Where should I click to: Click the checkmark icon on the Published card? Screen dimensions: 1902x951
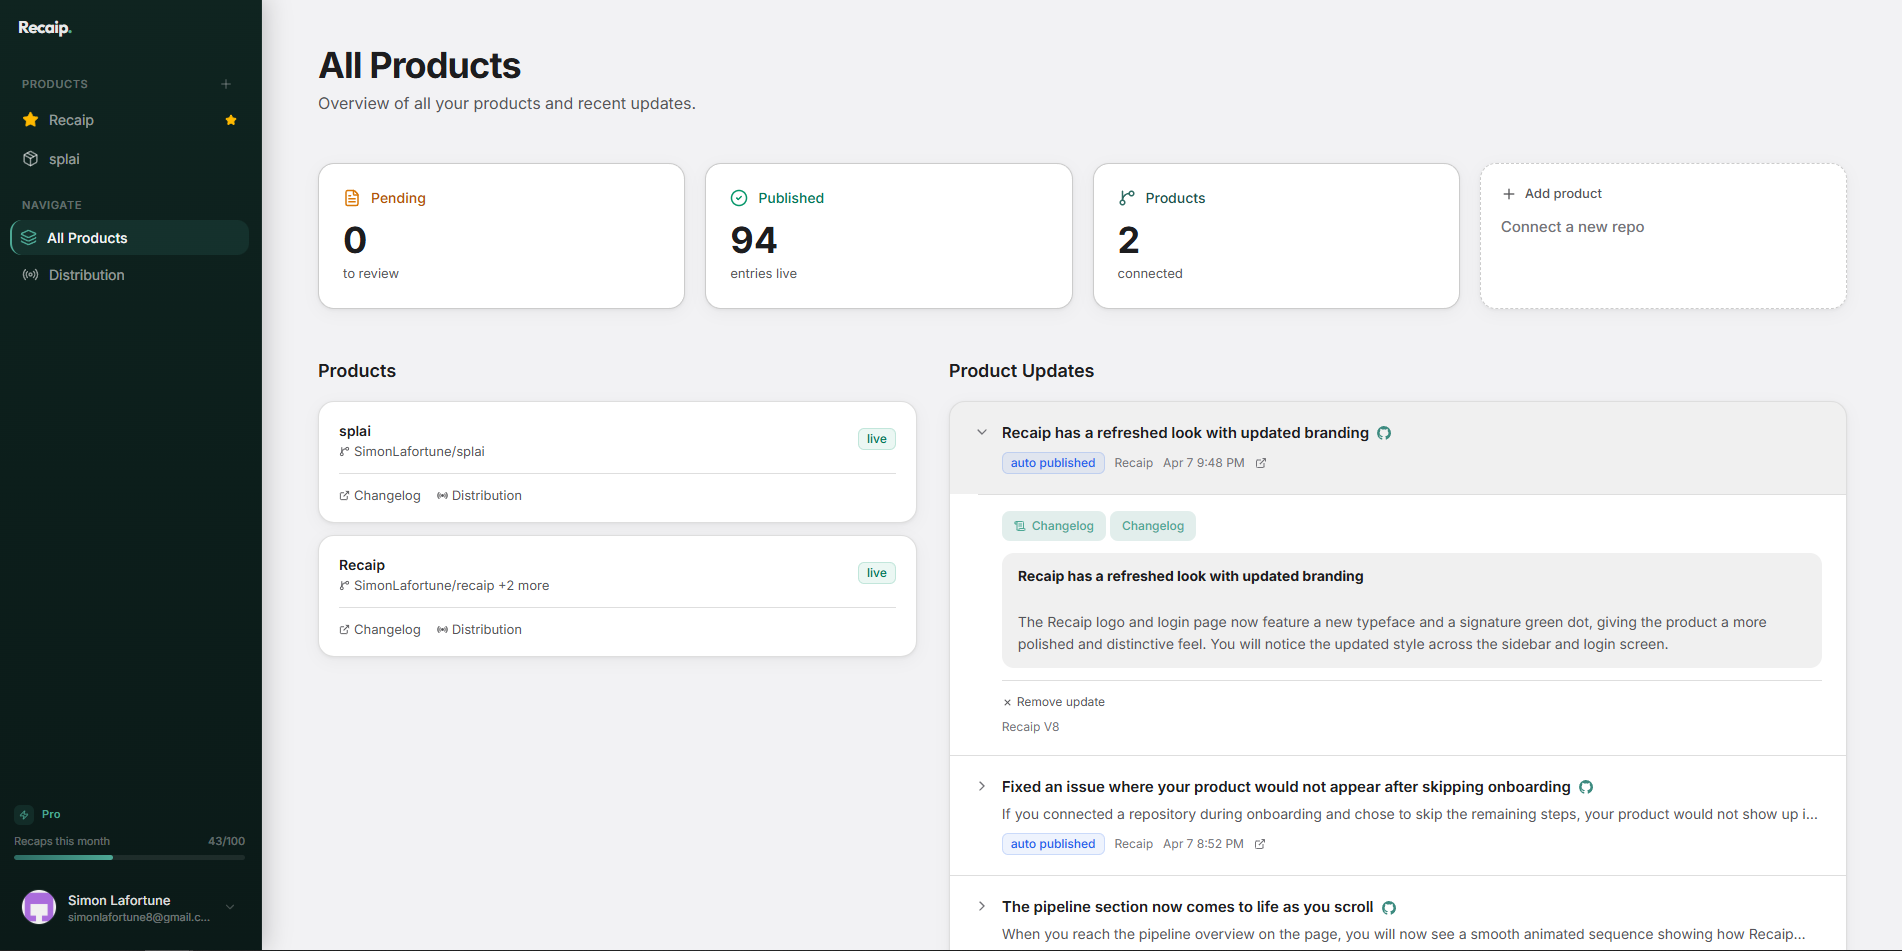[x=738, y=198]
